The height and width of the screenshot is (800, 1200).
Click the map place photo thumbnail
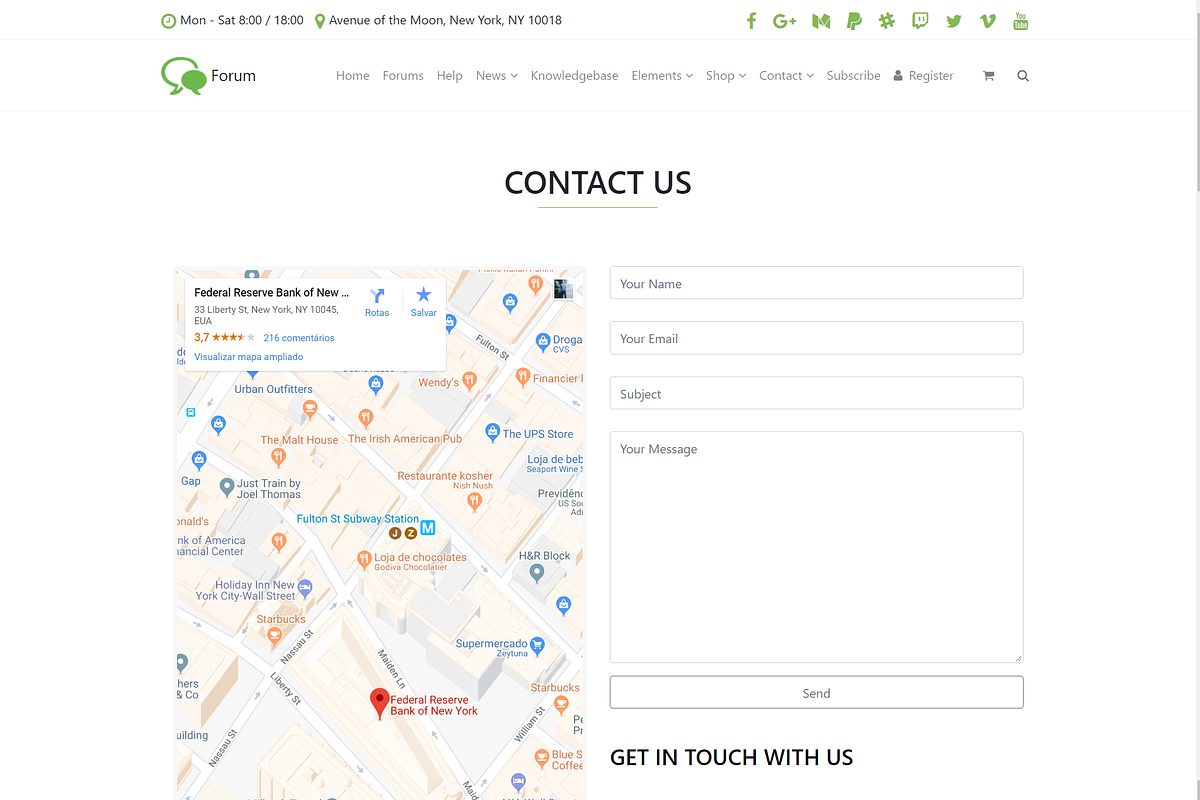tap(563, 289)
